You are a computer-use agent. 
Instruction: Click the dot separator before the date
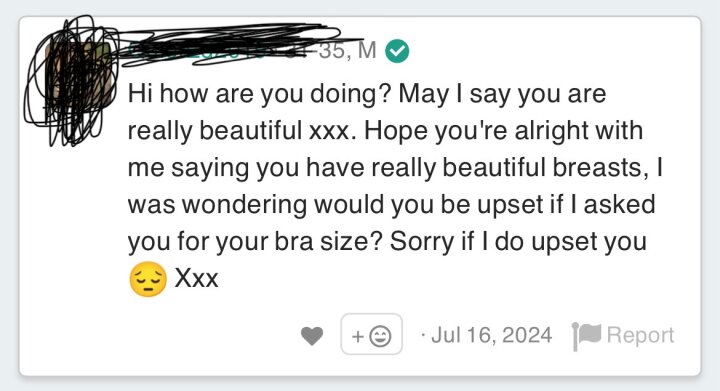click(x=422, y=335)
